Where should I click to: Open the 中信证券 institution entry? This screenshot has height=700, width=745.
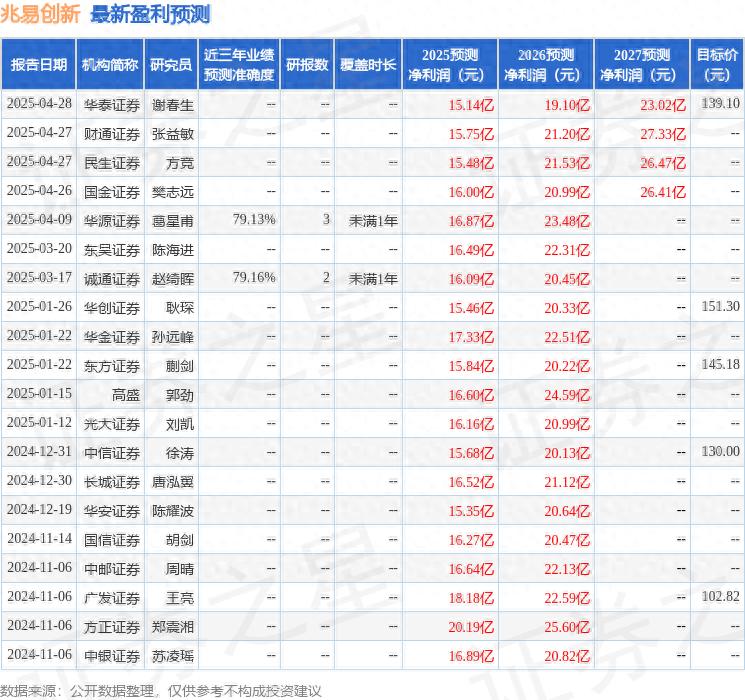tap(111, 453)
